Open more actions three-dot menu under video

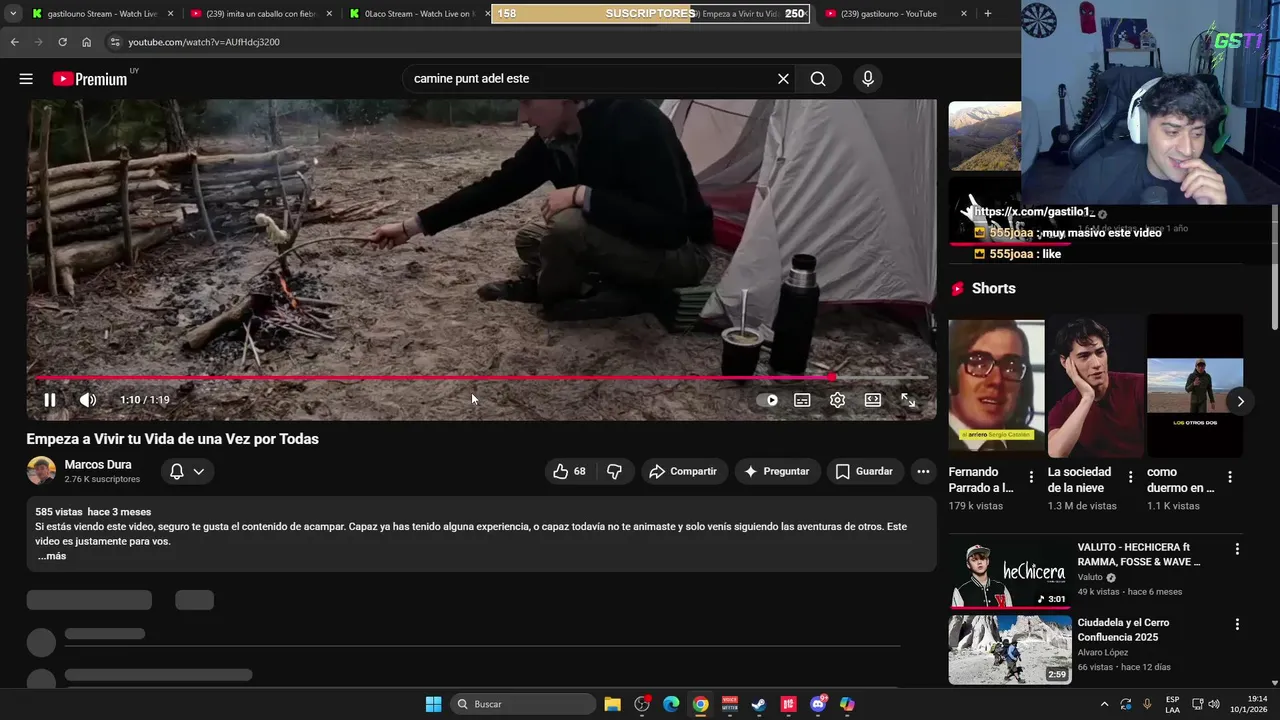[x=923, y=471]
